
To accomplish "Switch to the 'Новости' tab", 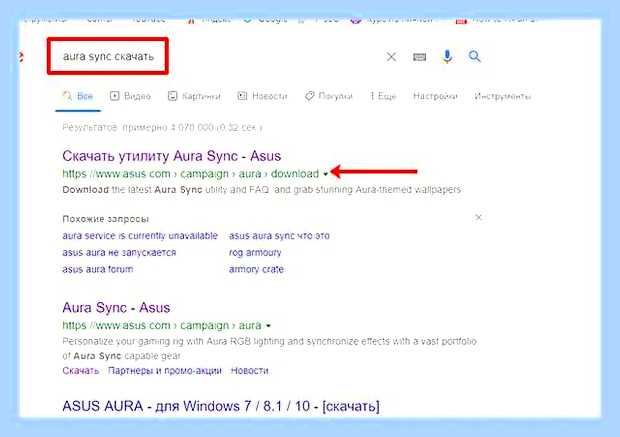I will click(262, 96).
